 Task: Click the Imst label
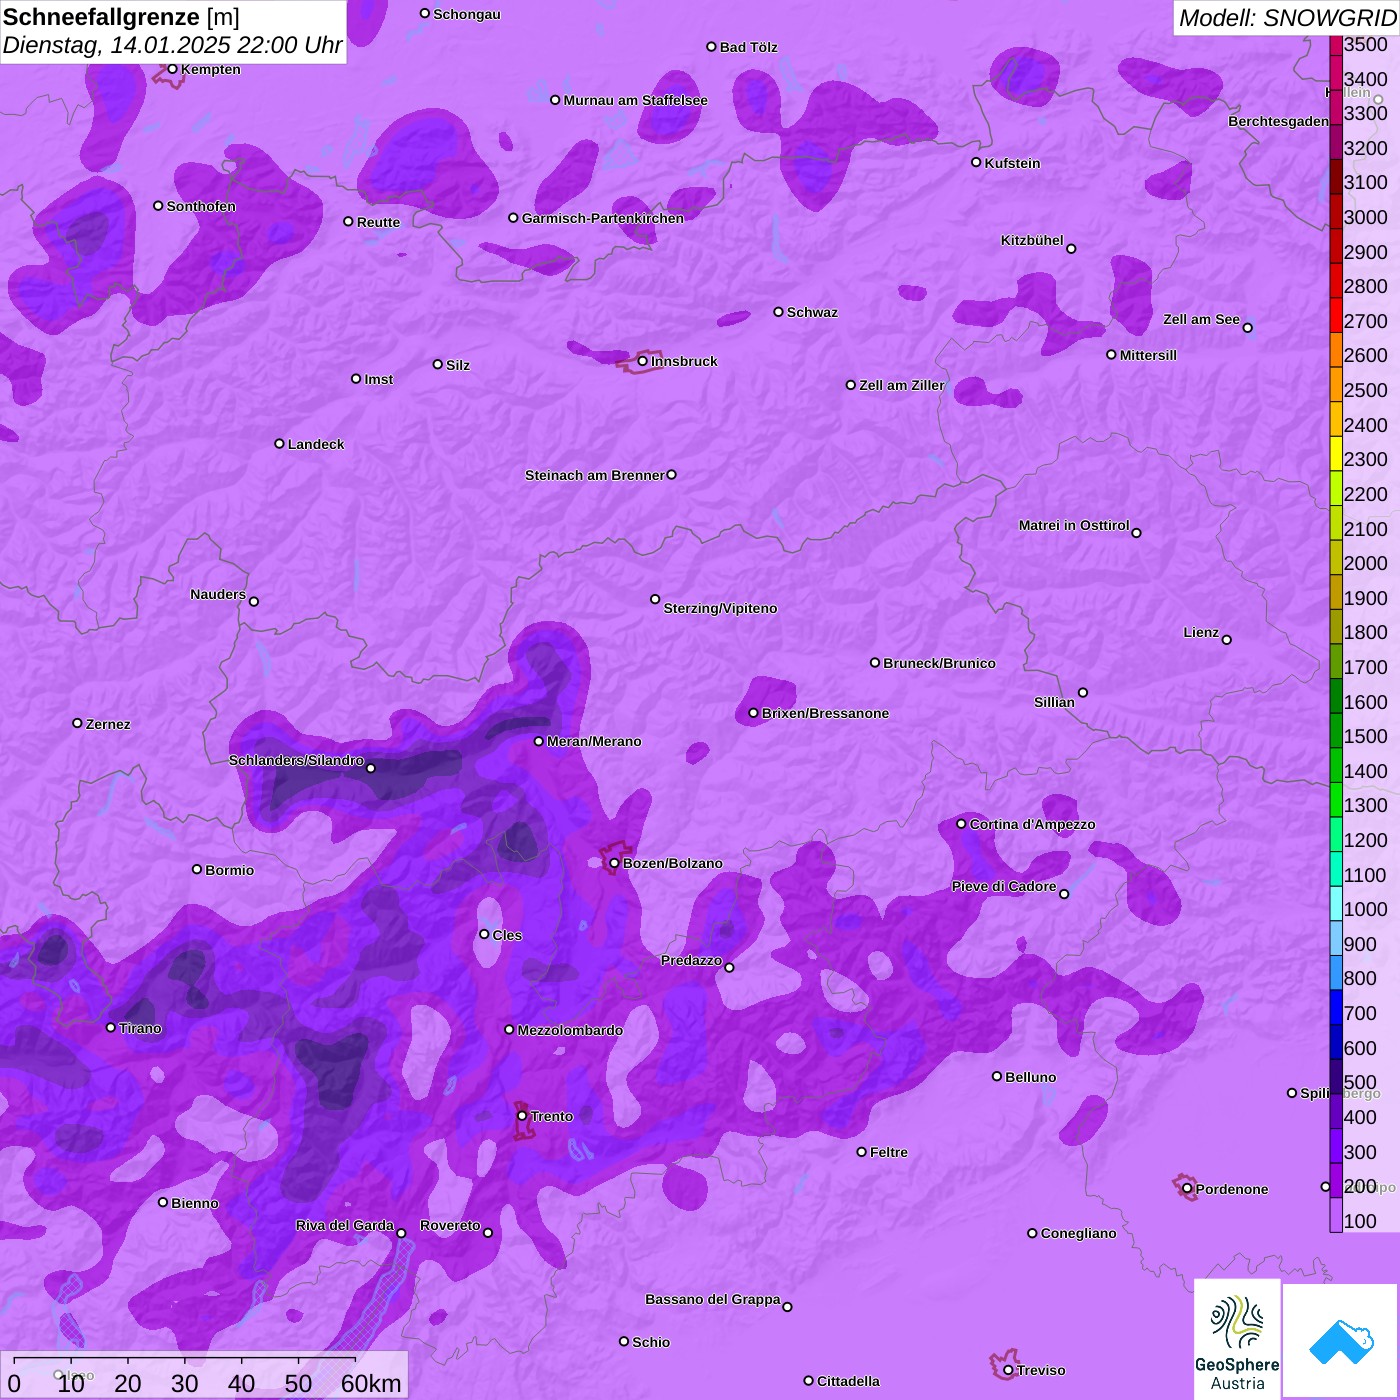(378, 379)
